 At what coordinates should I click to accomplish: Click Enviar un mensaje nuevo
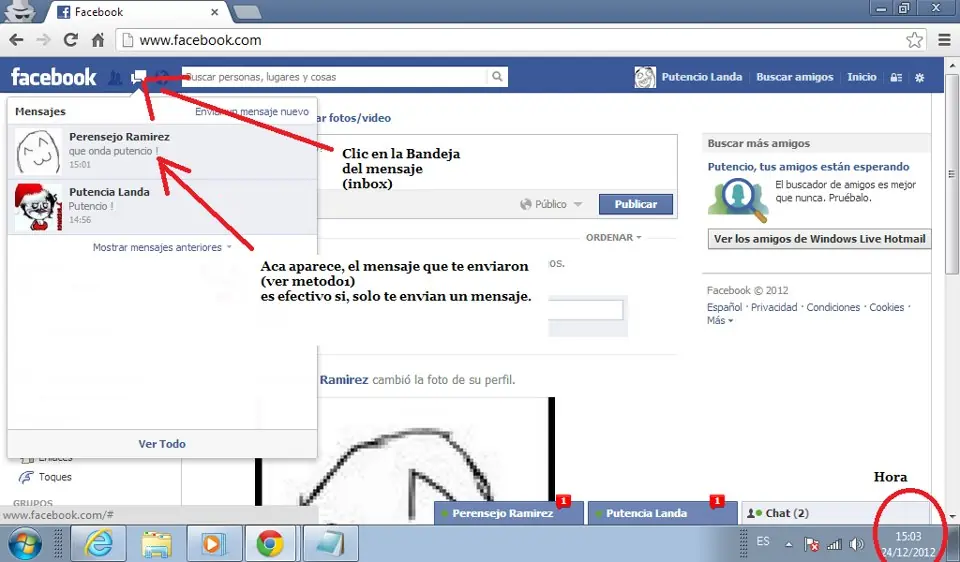252,111
